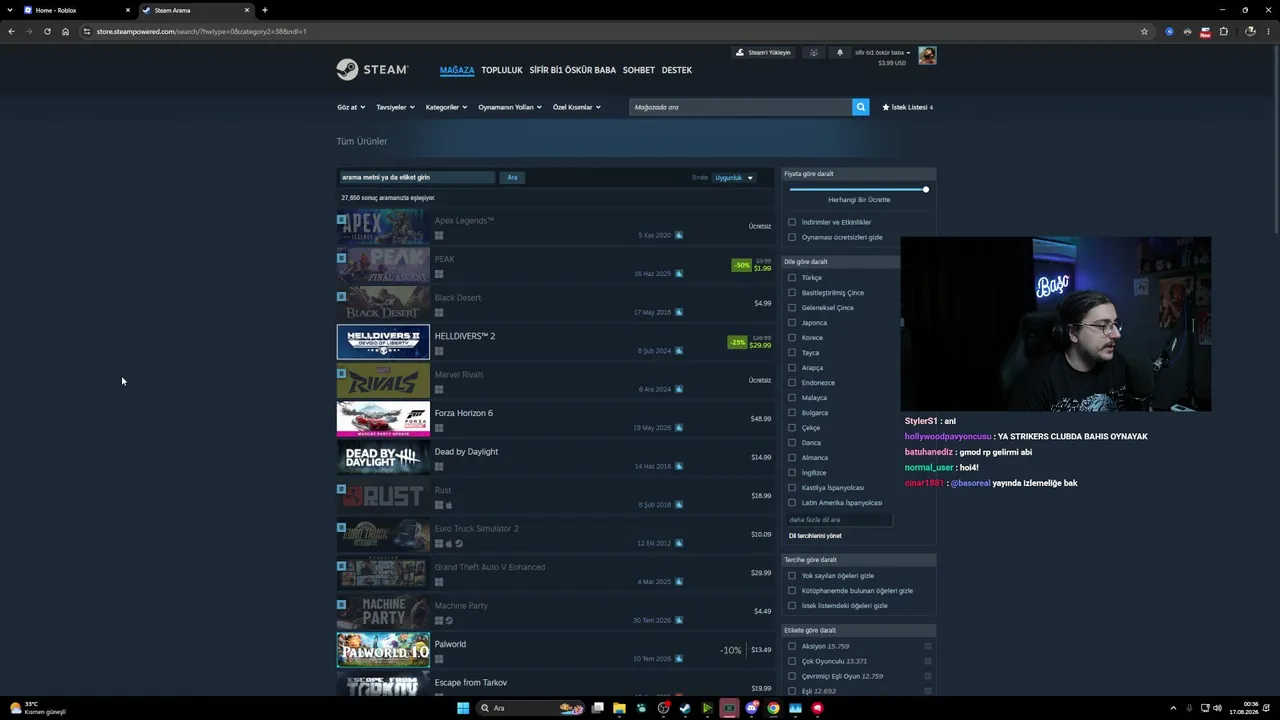1280x720 pixels.
Task: Enable Oynaması ücretsizleri gizle checkbox
Action: tap(792, 237)
